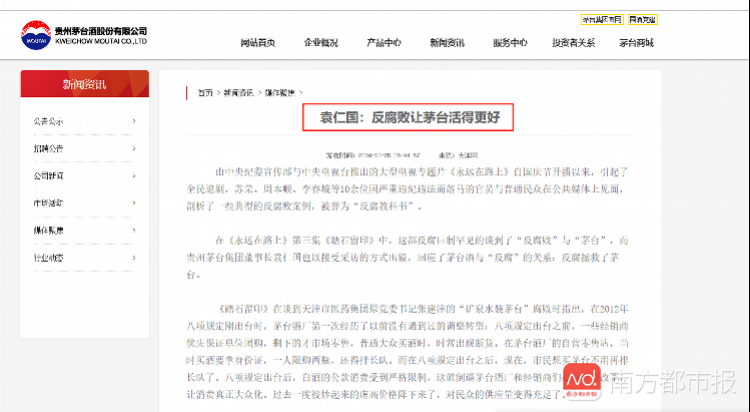Select 投资者关系 in the top navigation

coord(574,43)
